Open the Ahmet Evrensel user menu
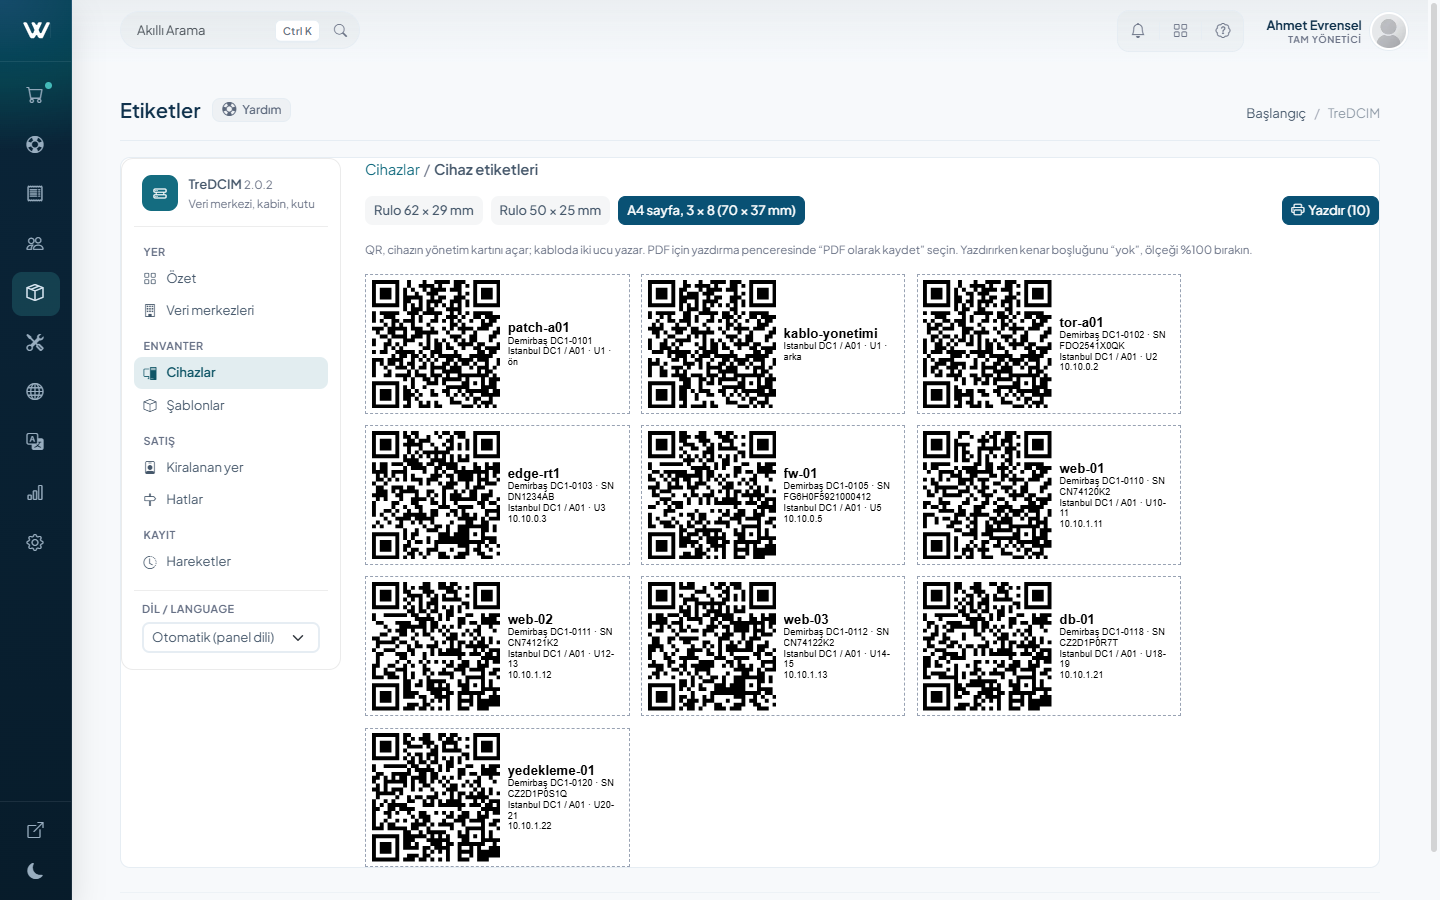Viewport: 1440px width, 900px height. click(1336, 31)
